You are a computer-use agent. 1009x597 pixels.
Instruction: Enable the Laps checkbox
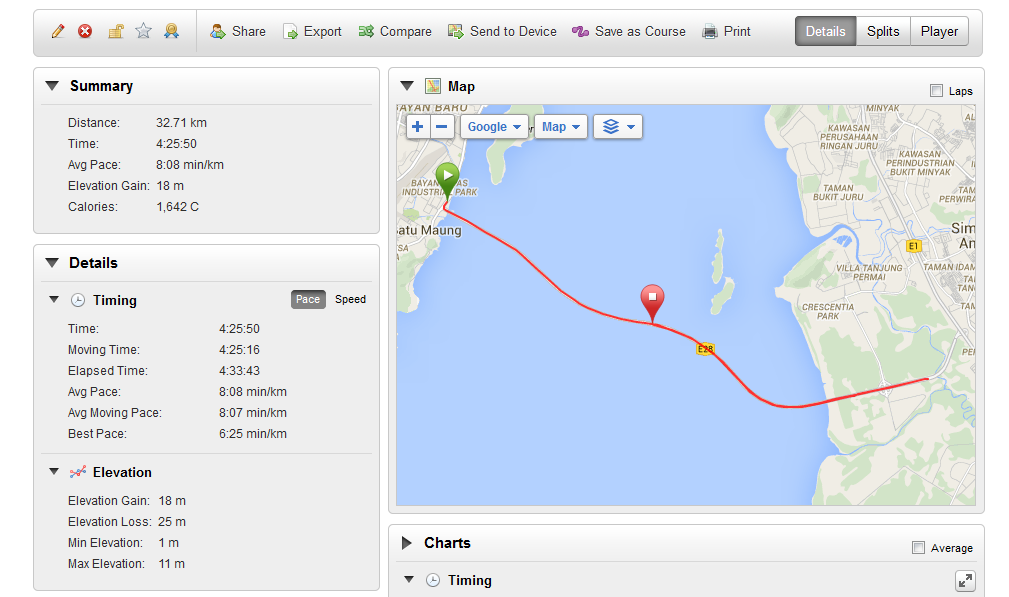[936, 91]
